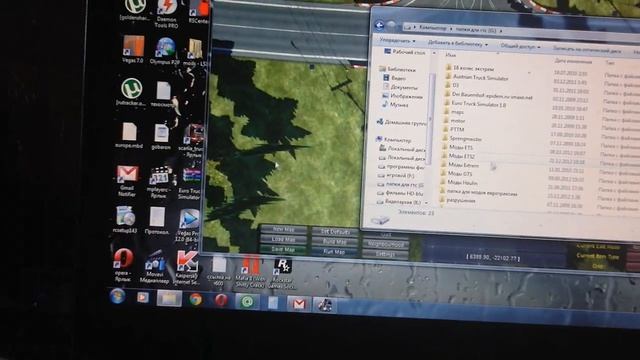Viewport: 640px width, 360px height.
Task: Select the maps folder in file list
Action: (x=454, y=112)
